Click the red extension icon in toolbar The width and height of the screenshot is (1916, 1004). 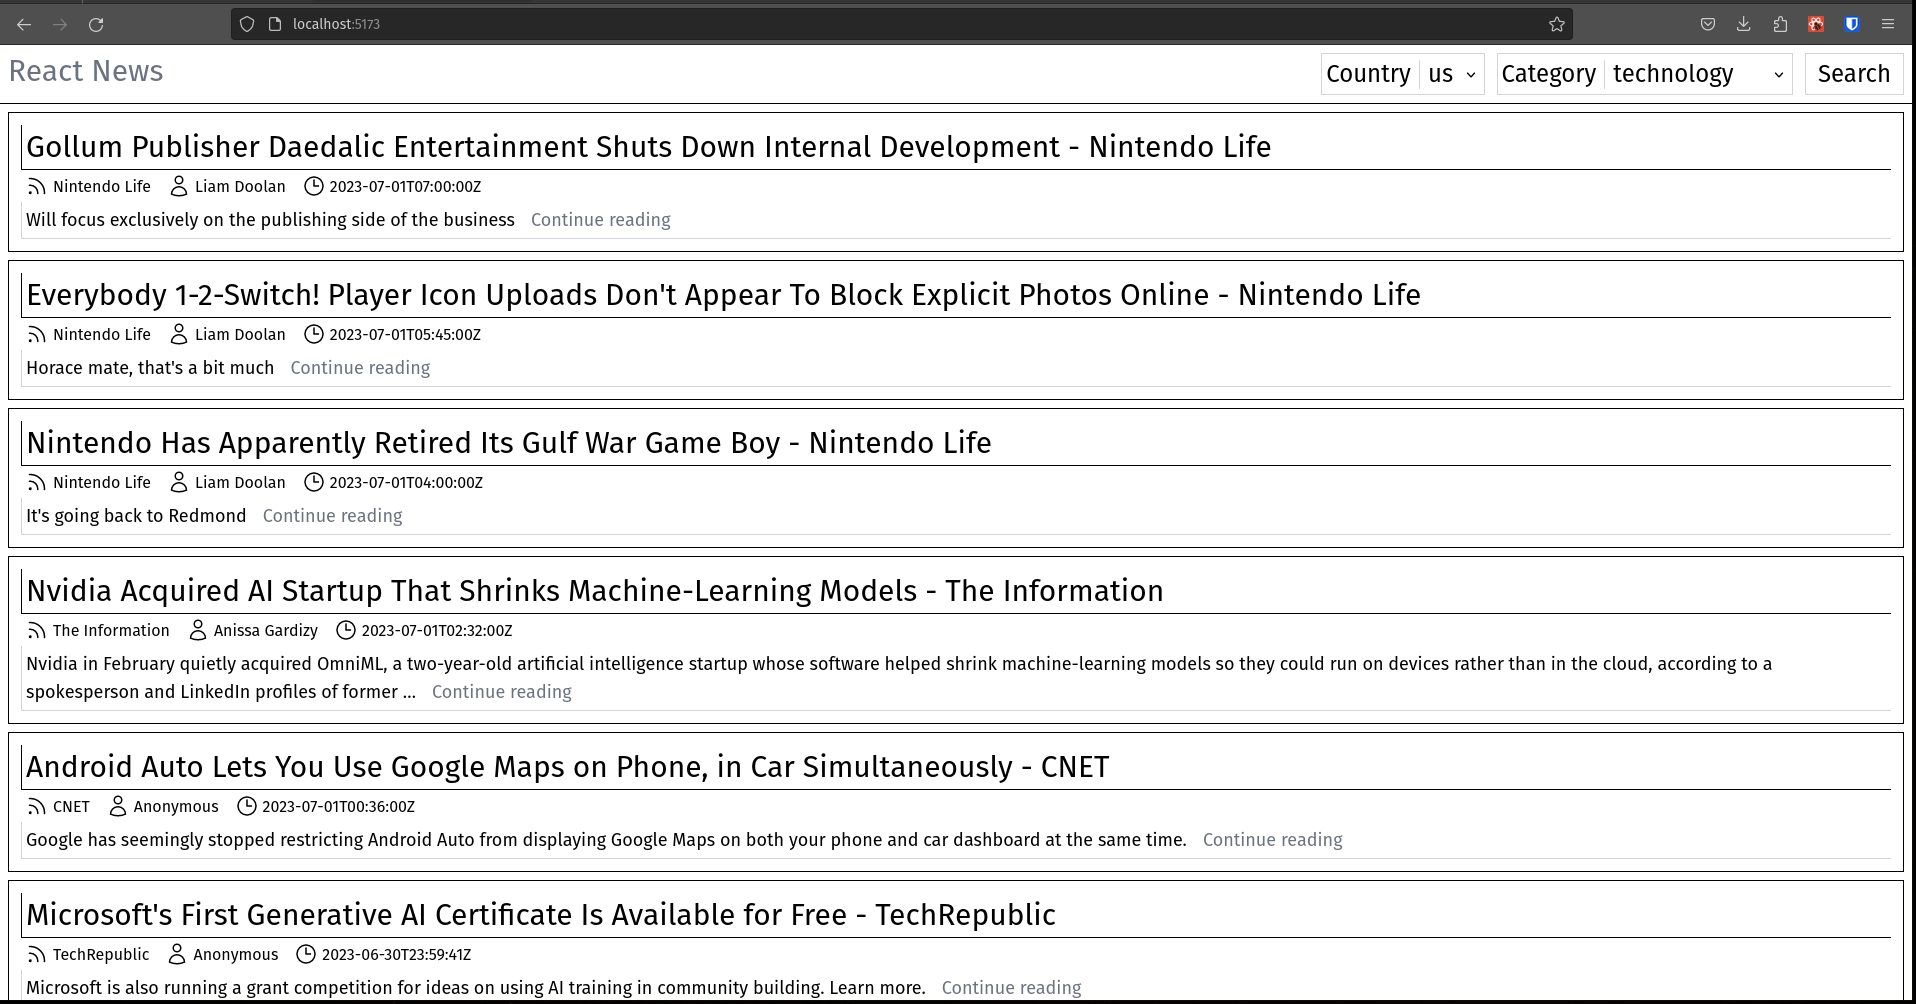pyautogui.click(x=1816, y=24)
